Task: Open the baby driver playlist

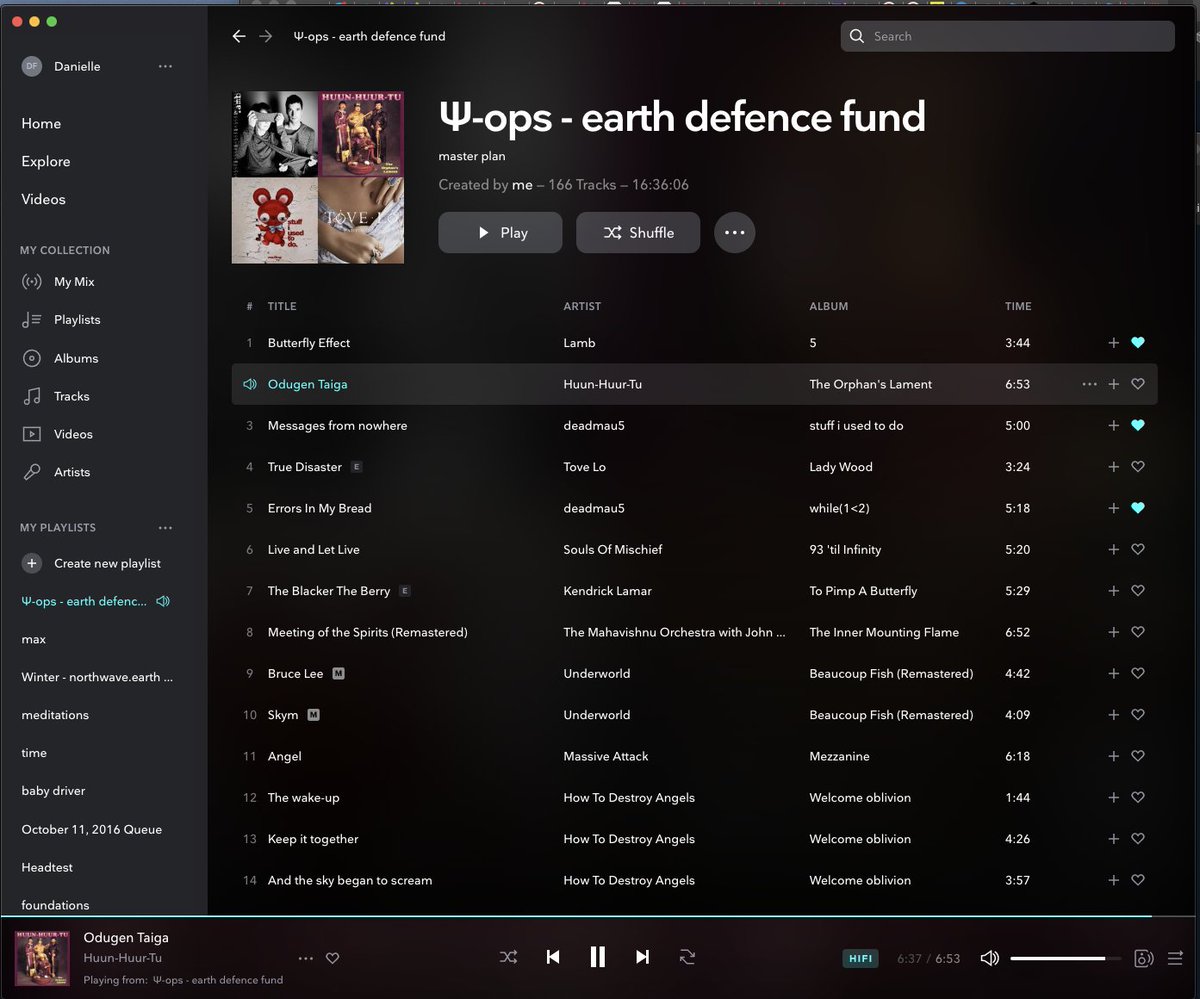Action: (x=53, y=791)
